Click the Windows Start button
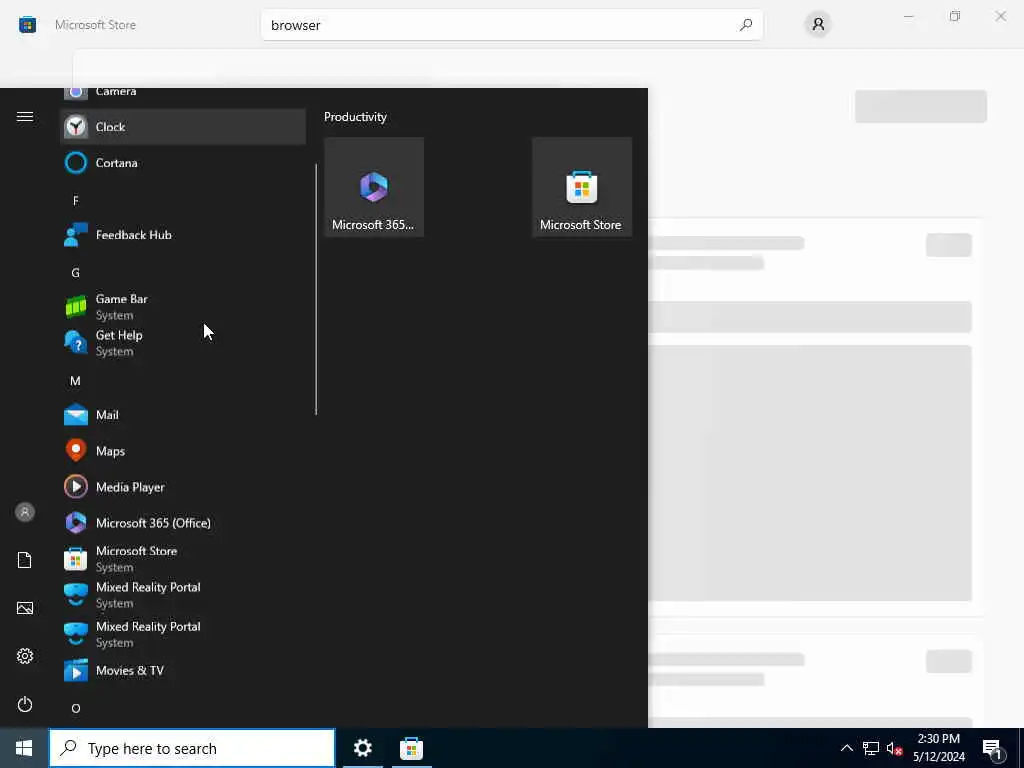 (x=24, y=748)
